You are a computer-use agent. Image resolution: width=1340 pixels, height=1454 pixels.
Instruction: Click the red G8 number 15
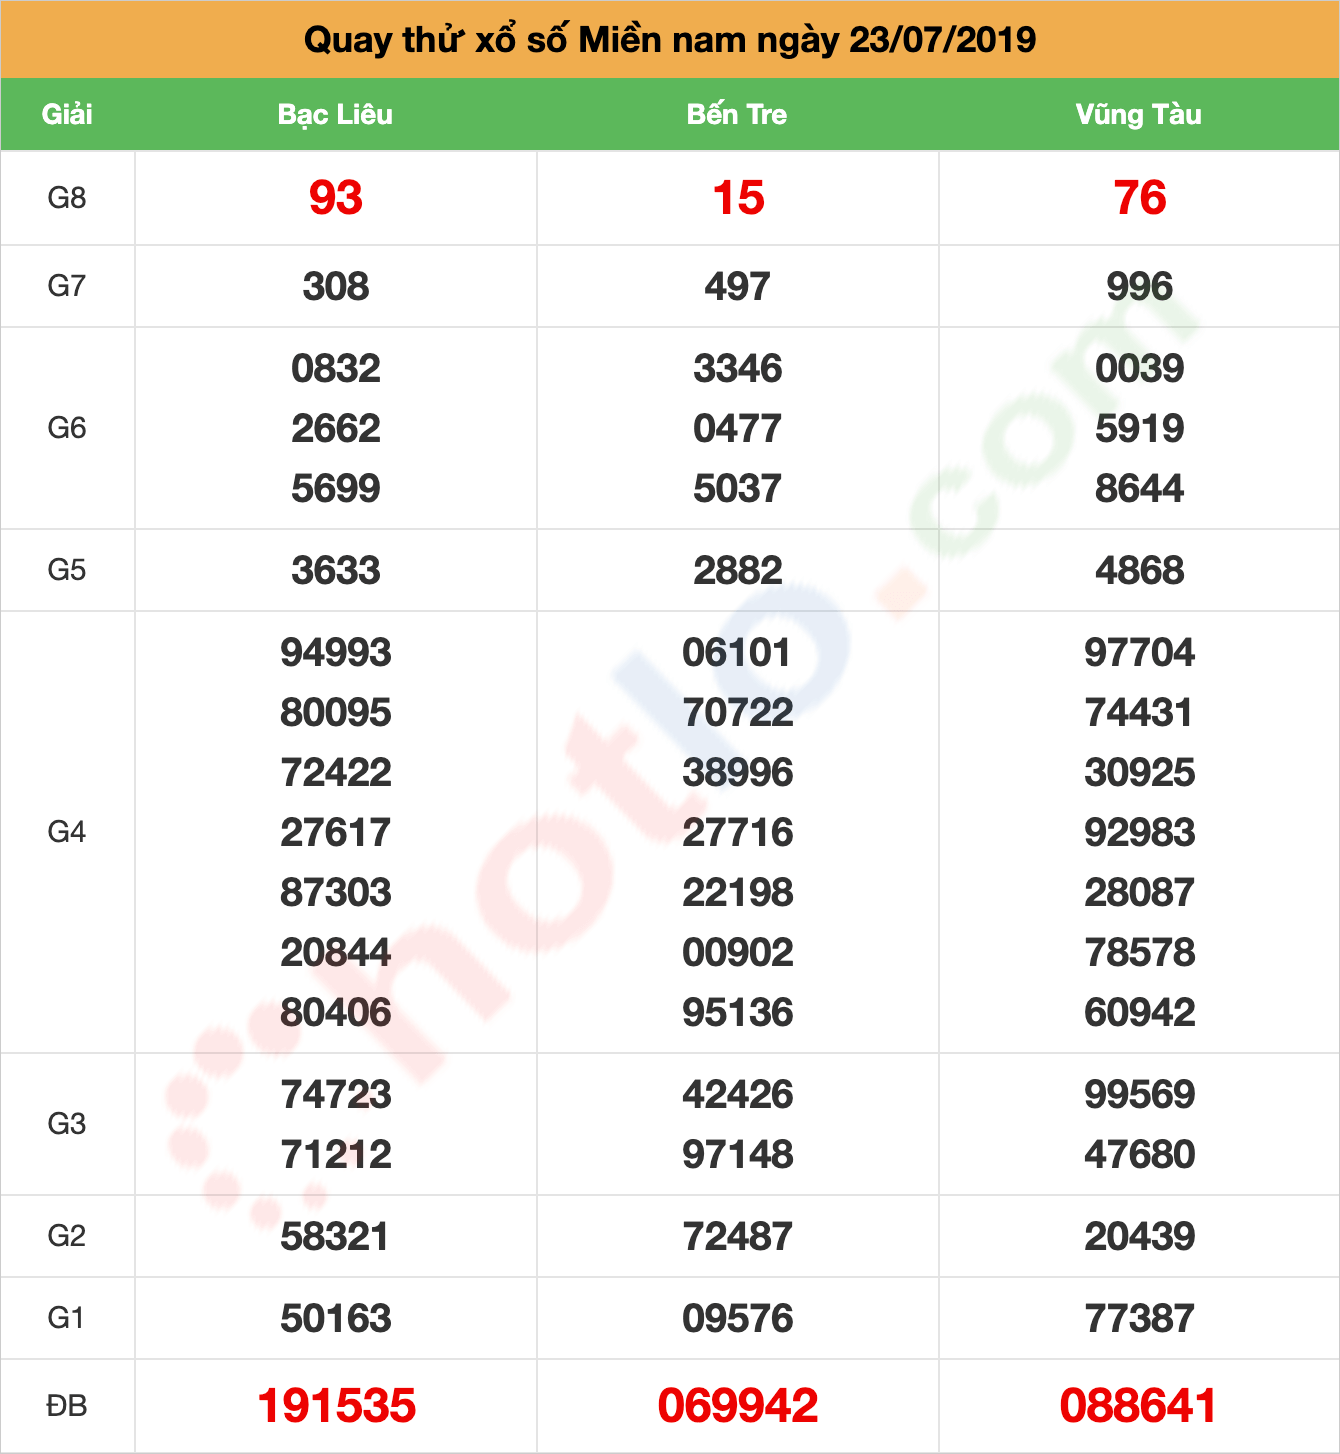738,198
